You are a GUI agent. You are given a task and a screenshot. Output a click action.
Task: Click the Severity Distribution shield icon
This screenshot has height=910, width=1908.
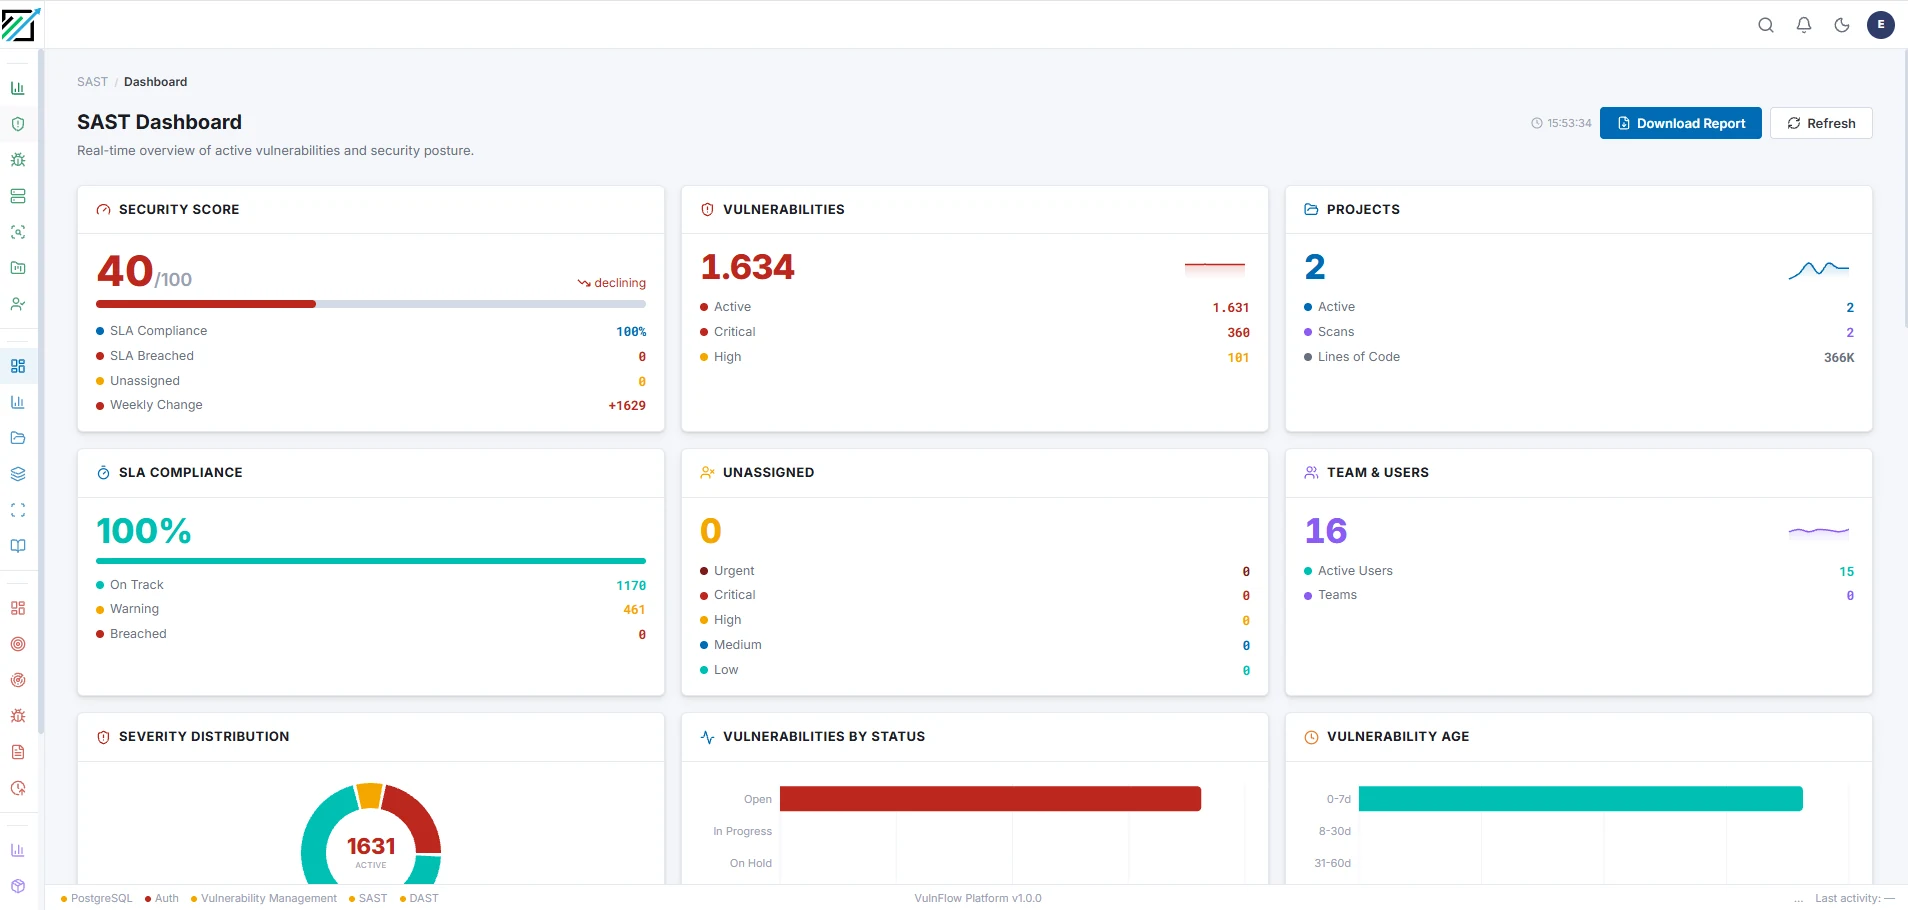tap(103, 737)
